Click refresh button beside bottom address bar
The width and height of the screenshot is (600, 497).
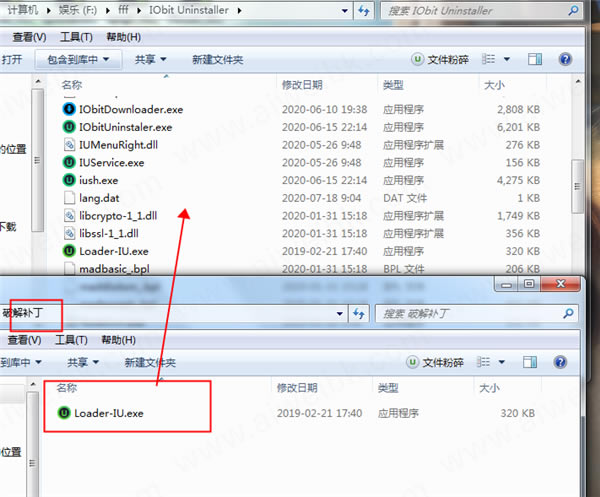(x=359, y=314)
